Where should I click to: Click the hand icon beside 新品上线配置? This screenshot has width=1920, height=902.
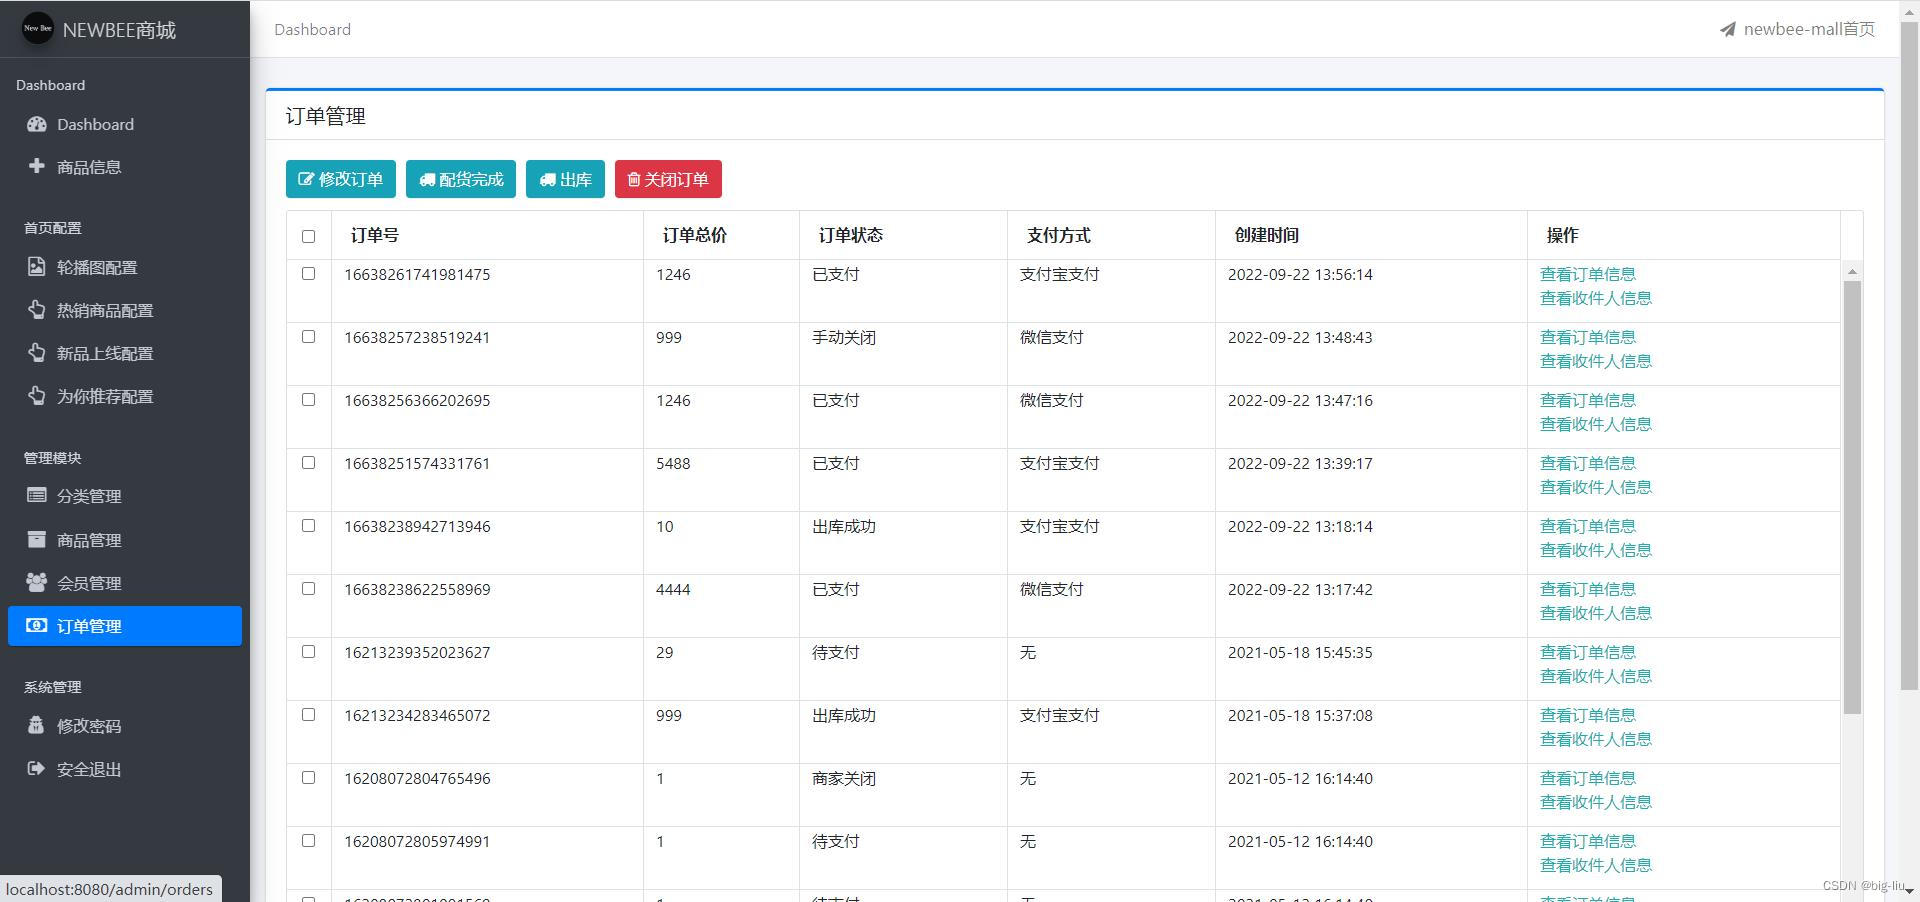pos(37,353)
